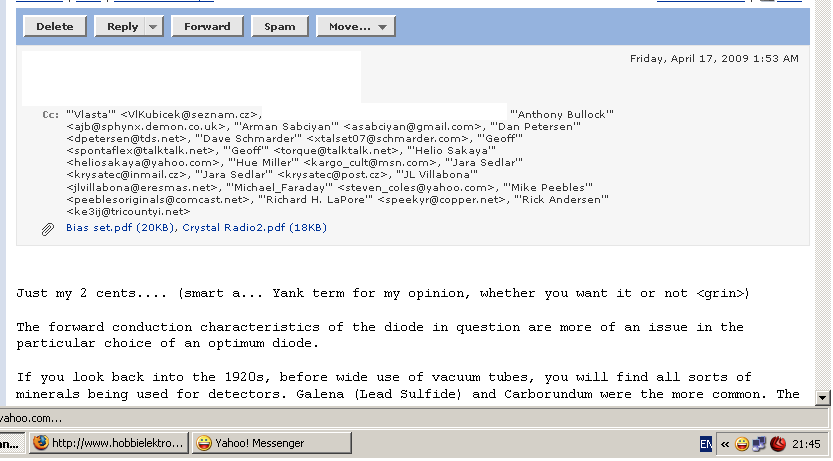Open Yahoo! Messenger tray icon

tap(743, 443)
